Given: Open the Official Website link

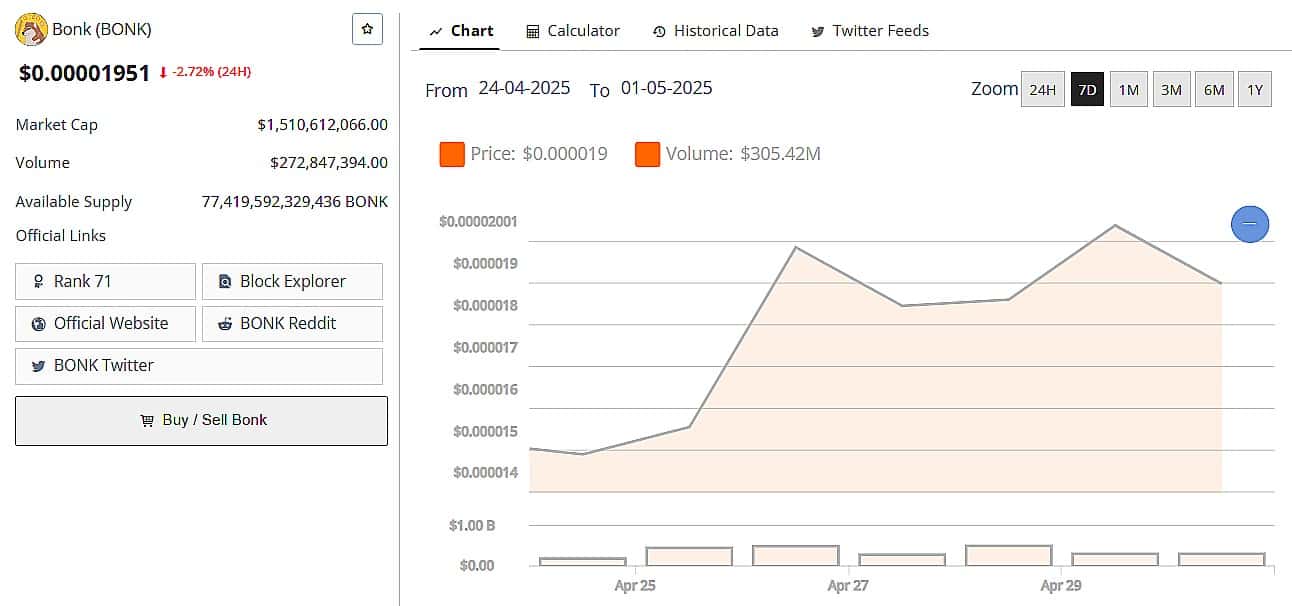Looking at the screenshot, I should click(105, 323).
